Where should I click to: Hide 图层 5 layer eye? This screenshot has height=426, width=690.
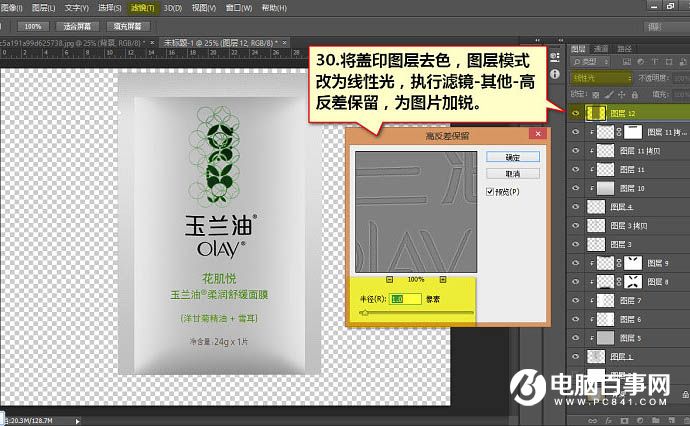[576, 338]
